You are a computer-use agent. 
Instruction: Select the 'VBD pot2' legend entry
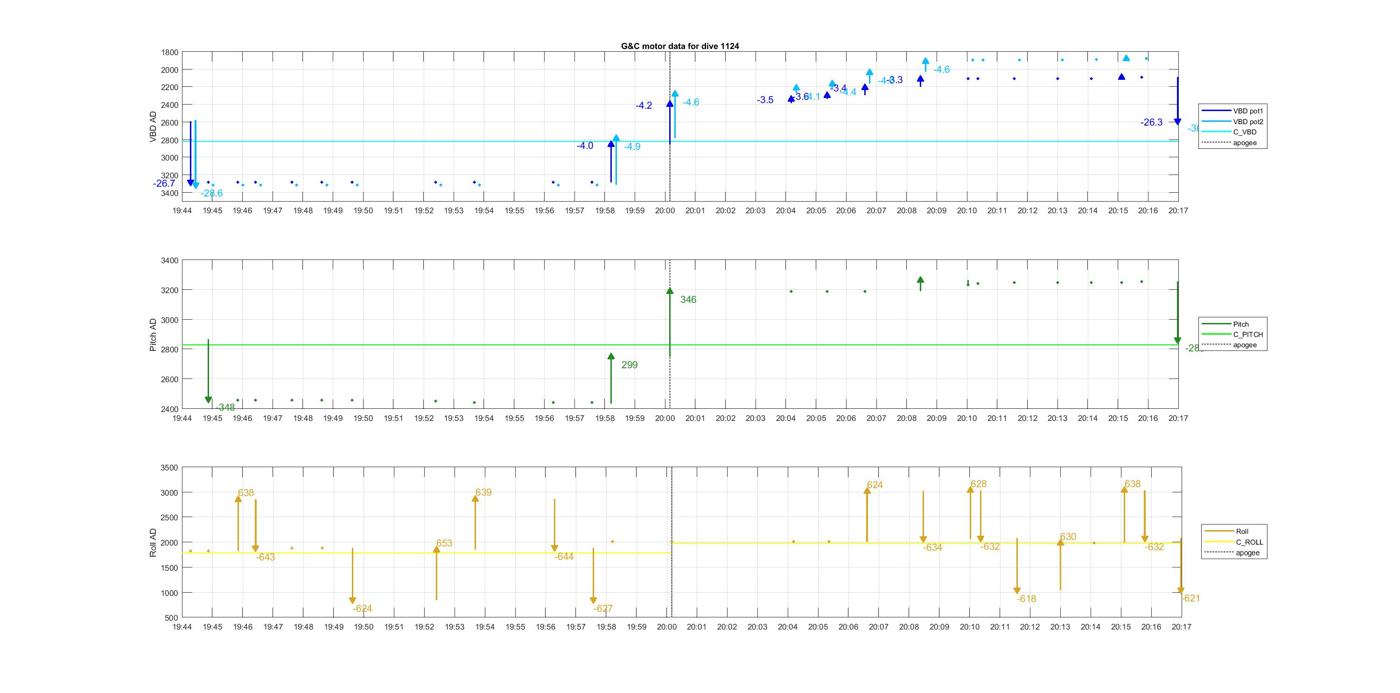[1231, 121]
